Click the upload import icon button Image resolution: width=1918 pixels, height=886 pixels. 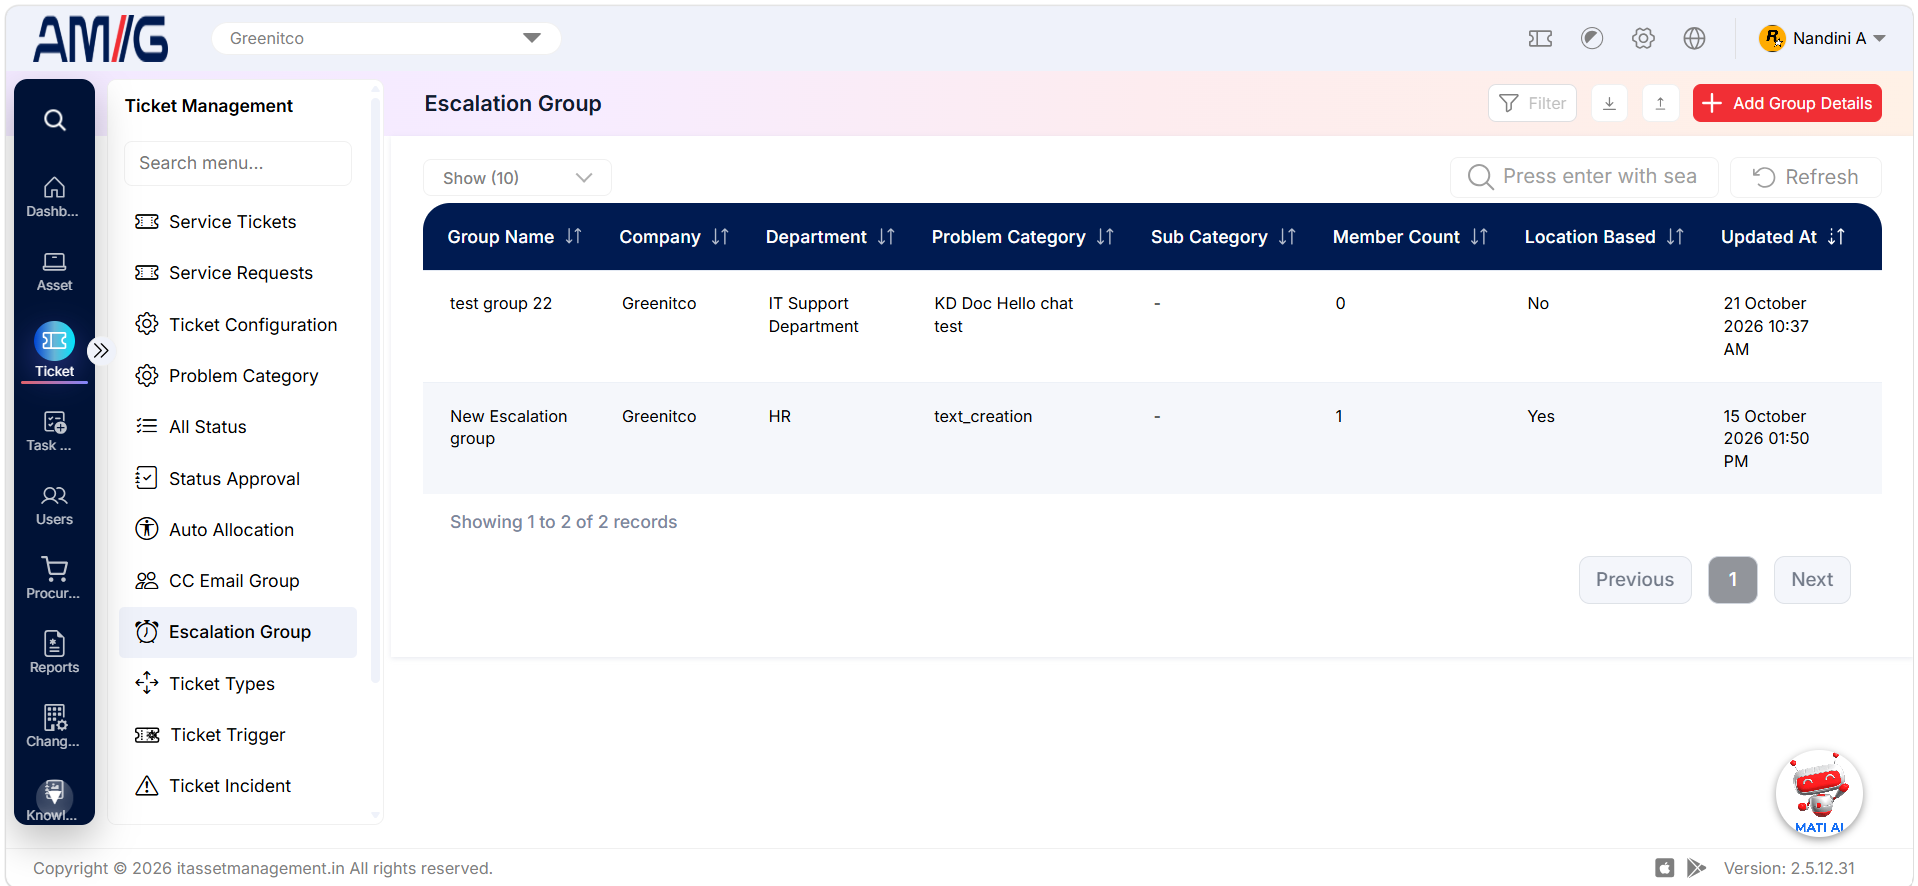click(x=1660, y=103)
